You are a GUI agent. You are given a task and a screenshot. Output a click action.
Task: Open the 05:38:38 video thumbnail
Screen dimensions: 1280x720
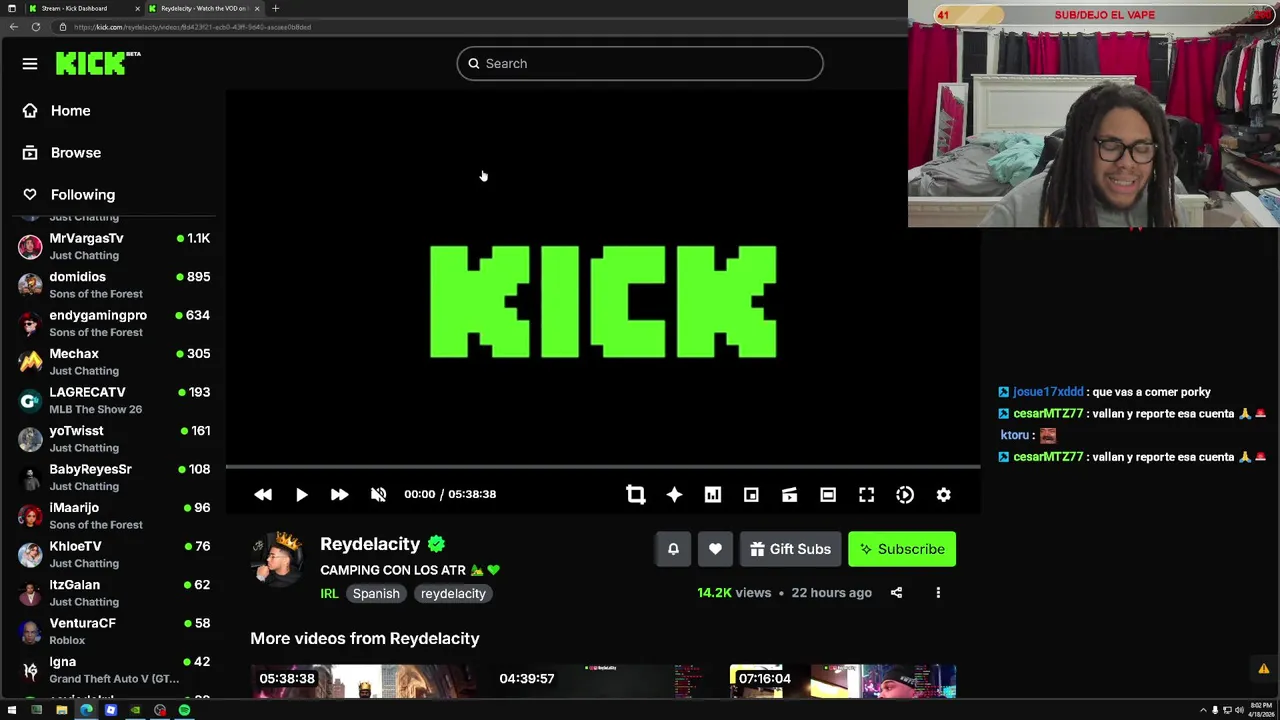pyautogui.click(x=363, y=681)
